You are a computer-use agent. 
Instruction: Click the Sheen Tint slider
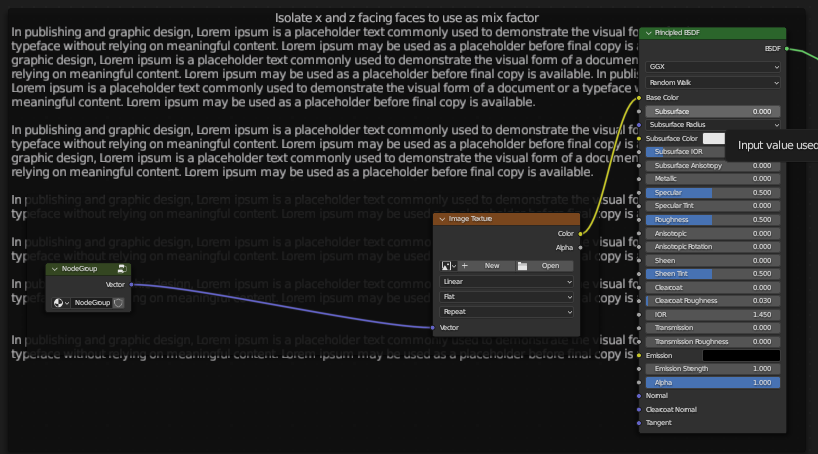(x=713, y=273)
